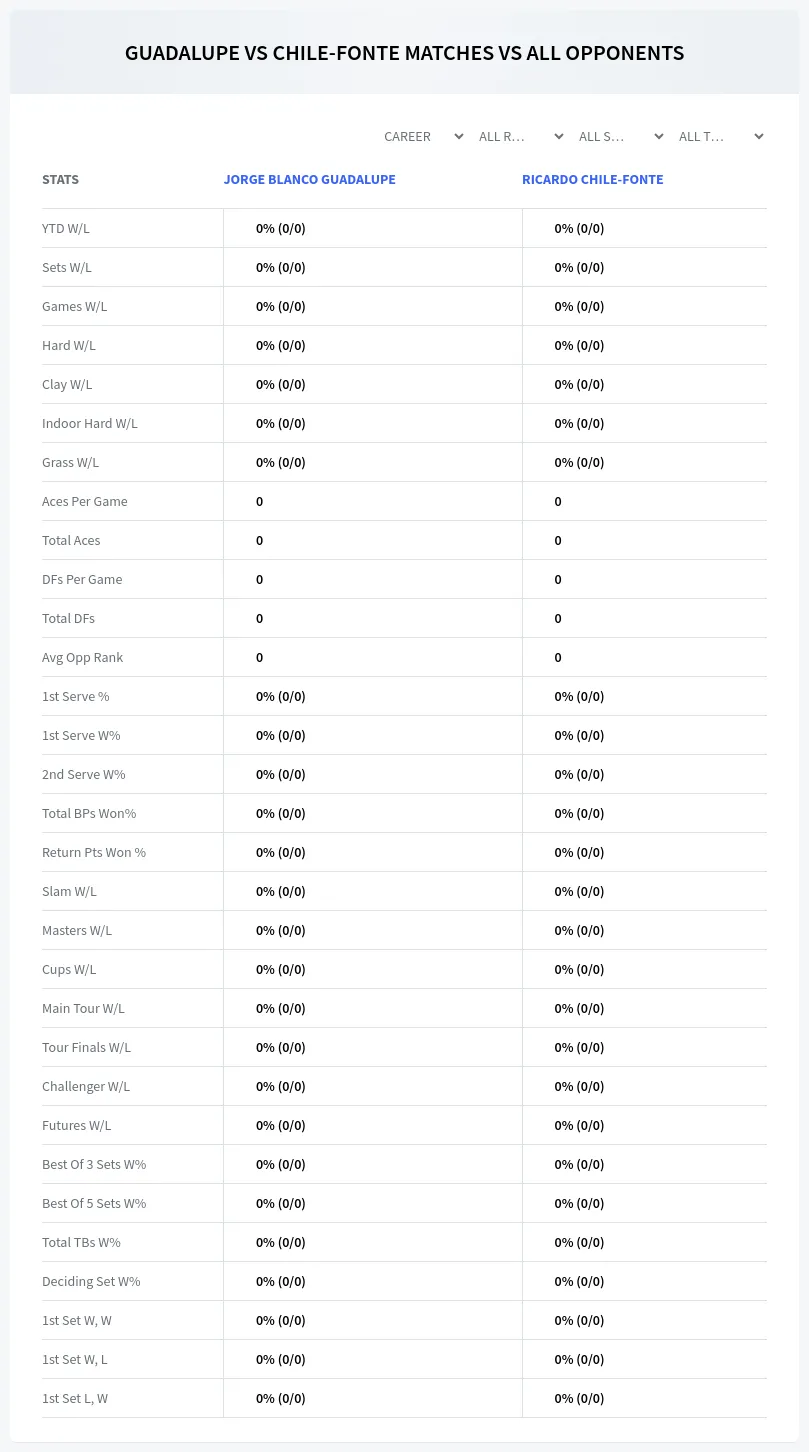Image resolution: width=809 pixels, height=1452 pixels.
Task: Expand the ALL R... filter dropdown
Action: tap(521, 136)
